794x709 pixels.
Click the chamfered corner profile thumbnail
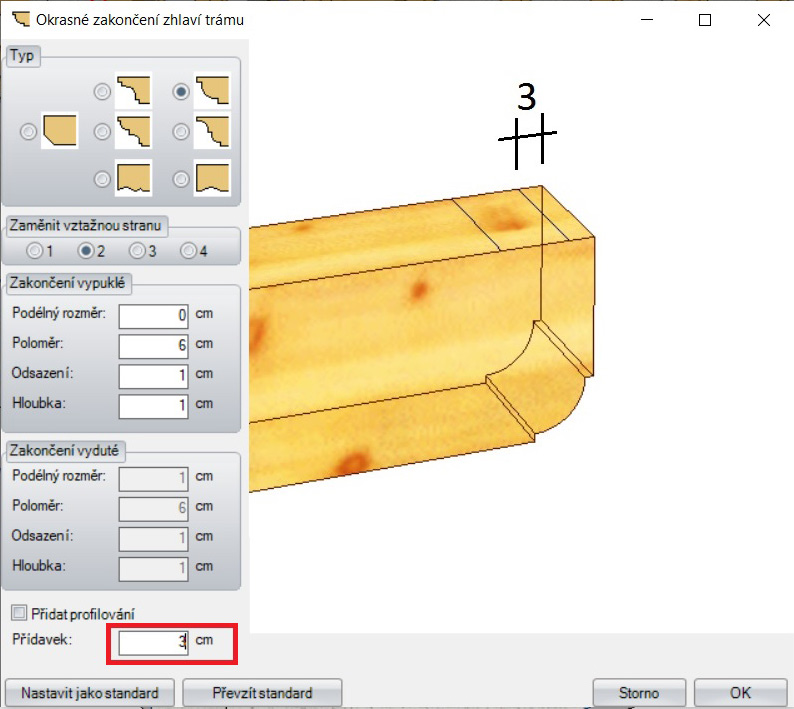[x=60, y=131]
